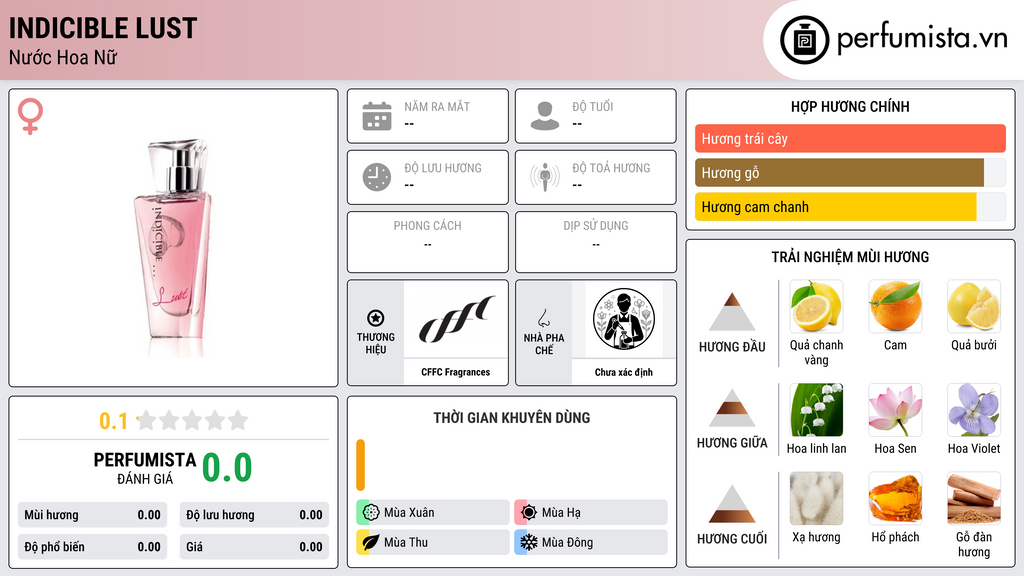Screen dimensions: 1024x576
Task: Click the perfumer illustration above Chưa xác định
Action: (624, 319)
